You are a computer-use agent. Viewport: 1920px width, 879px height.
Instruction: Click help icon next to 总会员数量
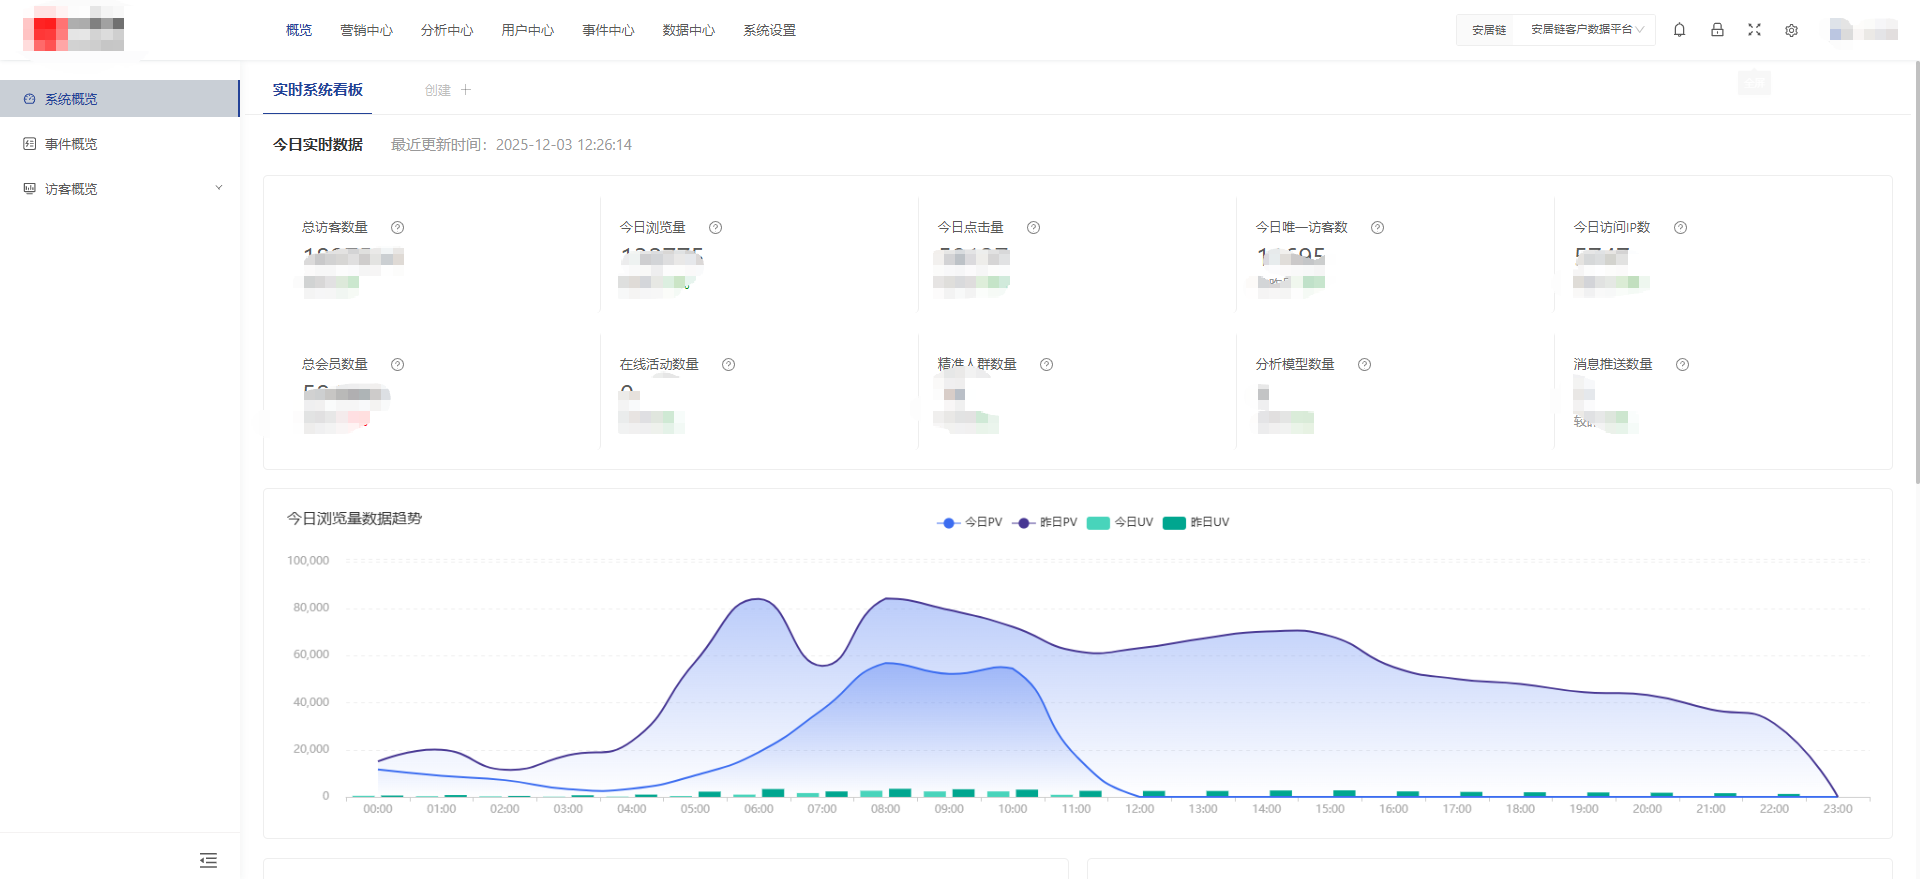397,364
